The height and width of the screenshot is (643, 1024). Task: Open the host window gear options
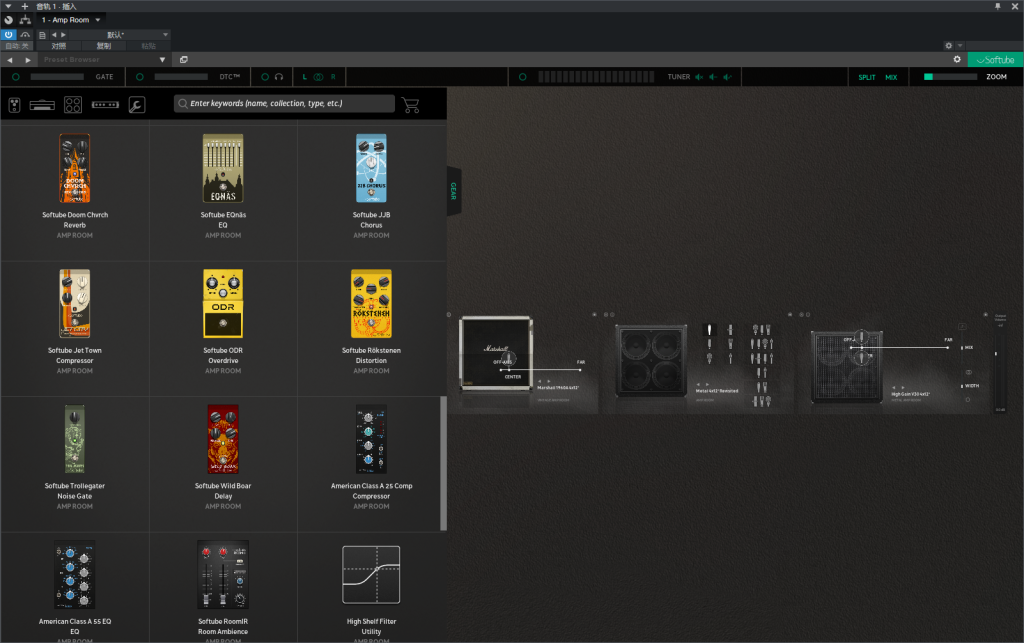[x=948, y=46]
